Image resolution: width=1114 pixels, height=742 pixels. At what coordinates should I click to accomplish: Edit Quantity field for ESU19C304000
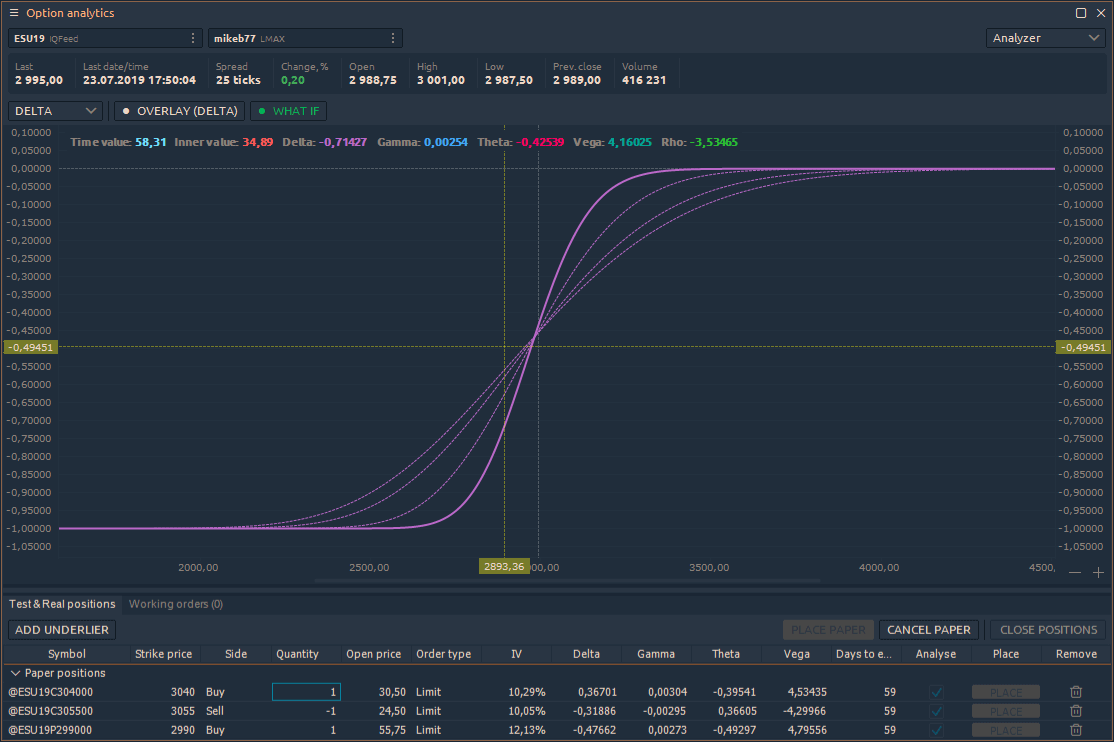(306, 692)
